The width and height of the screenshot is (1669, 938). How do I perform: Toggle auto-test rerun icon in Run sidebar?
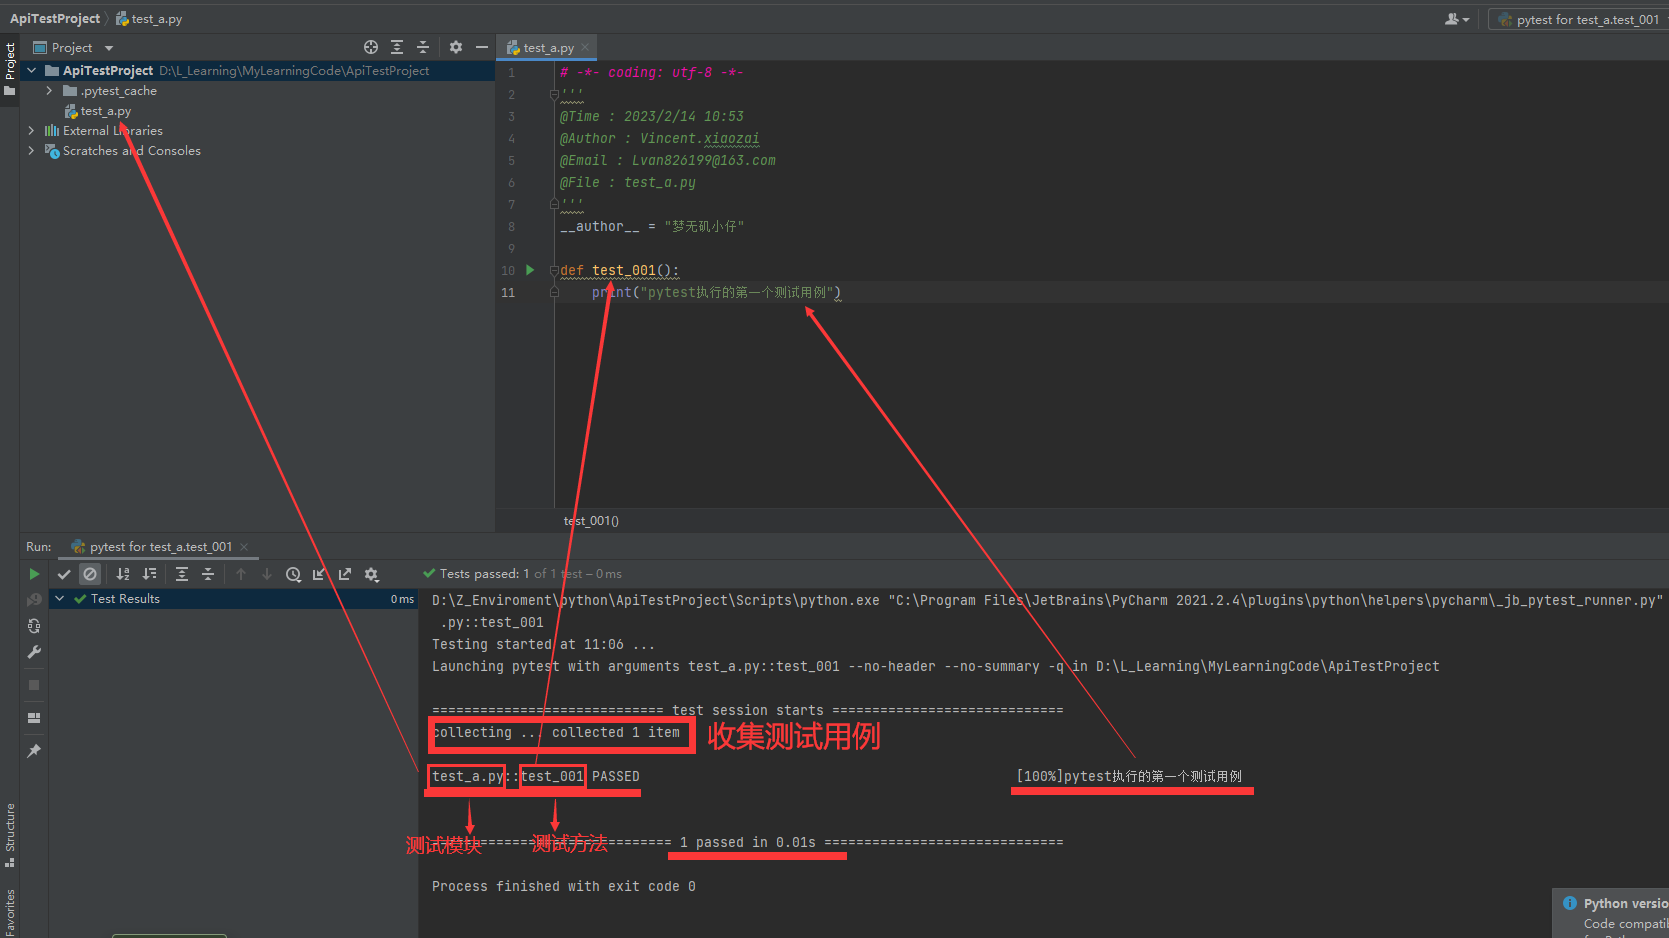coord(34,626)
